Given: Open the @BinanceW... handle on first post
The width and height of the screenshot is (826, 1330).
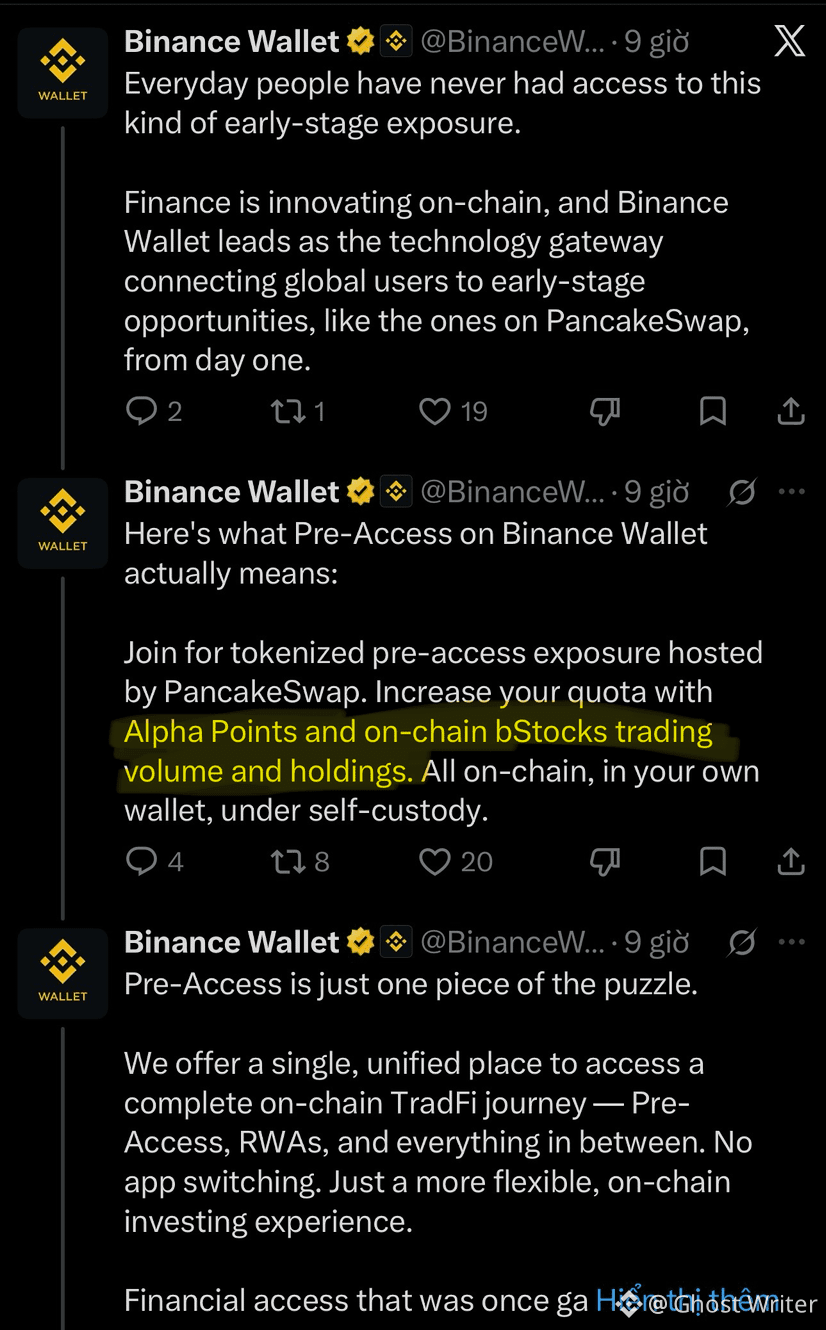Looking at the screenshot, I should (512, 42).
